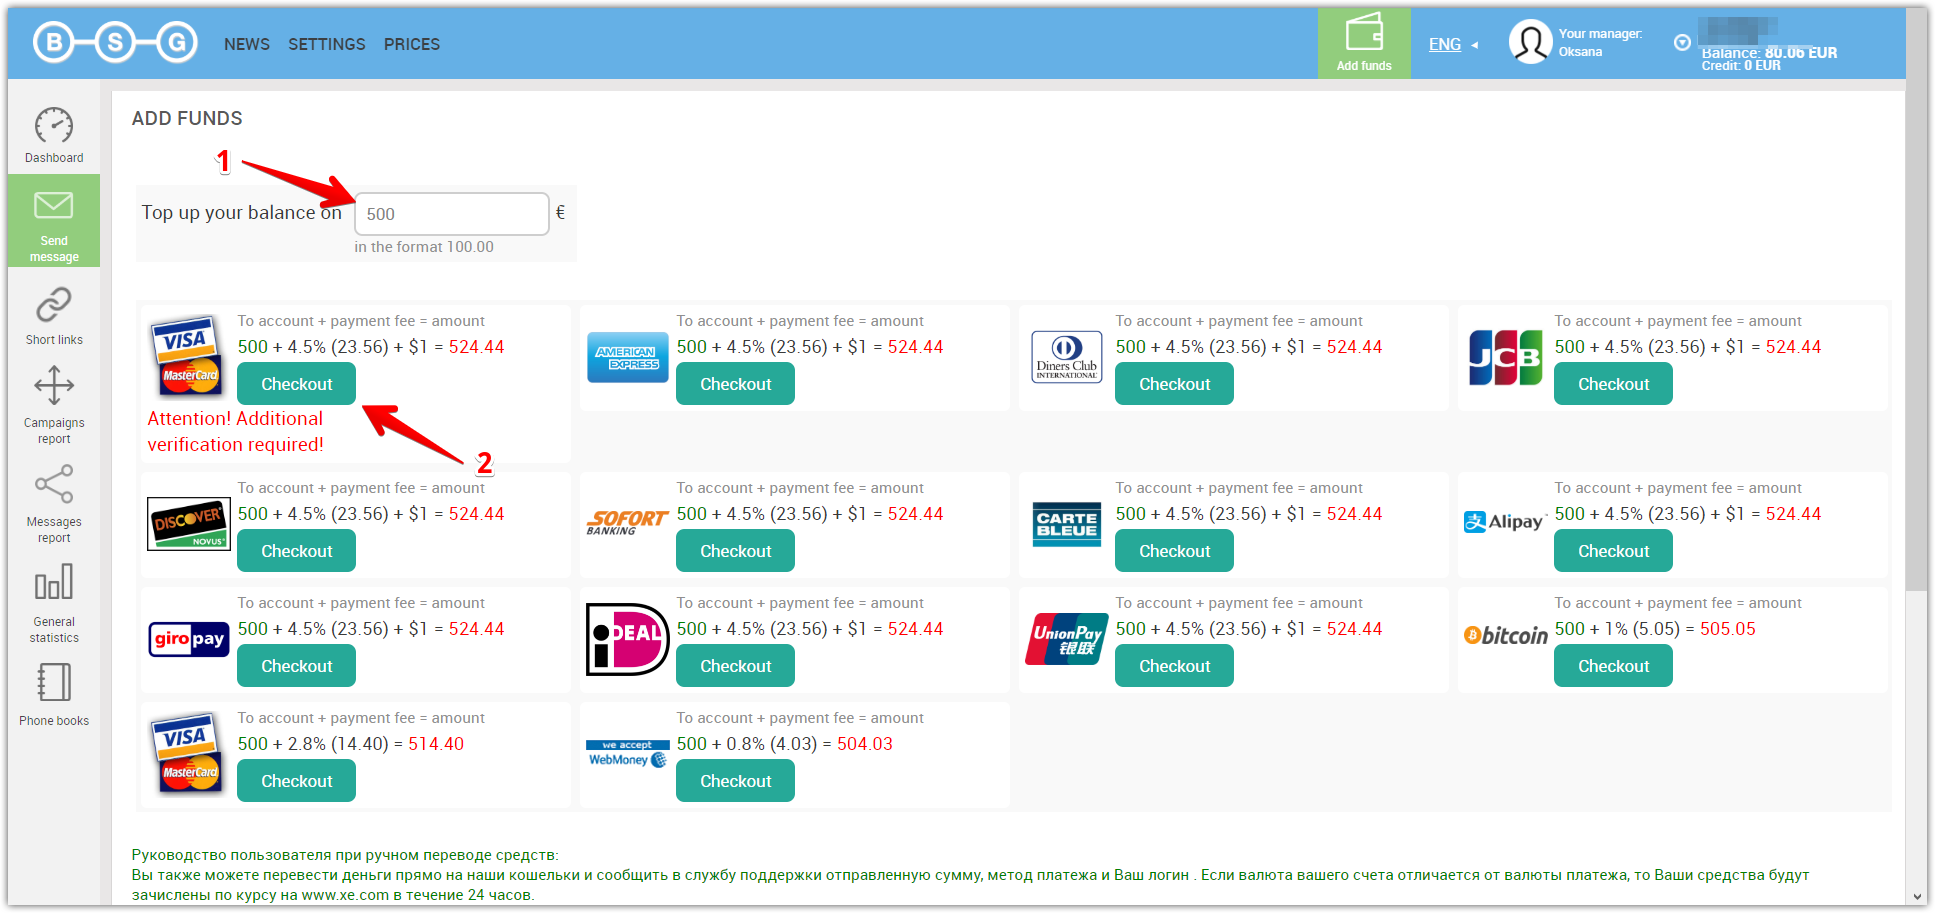
Task: Click the Balance 80.06 EUR text
Action: [1769, 53]
